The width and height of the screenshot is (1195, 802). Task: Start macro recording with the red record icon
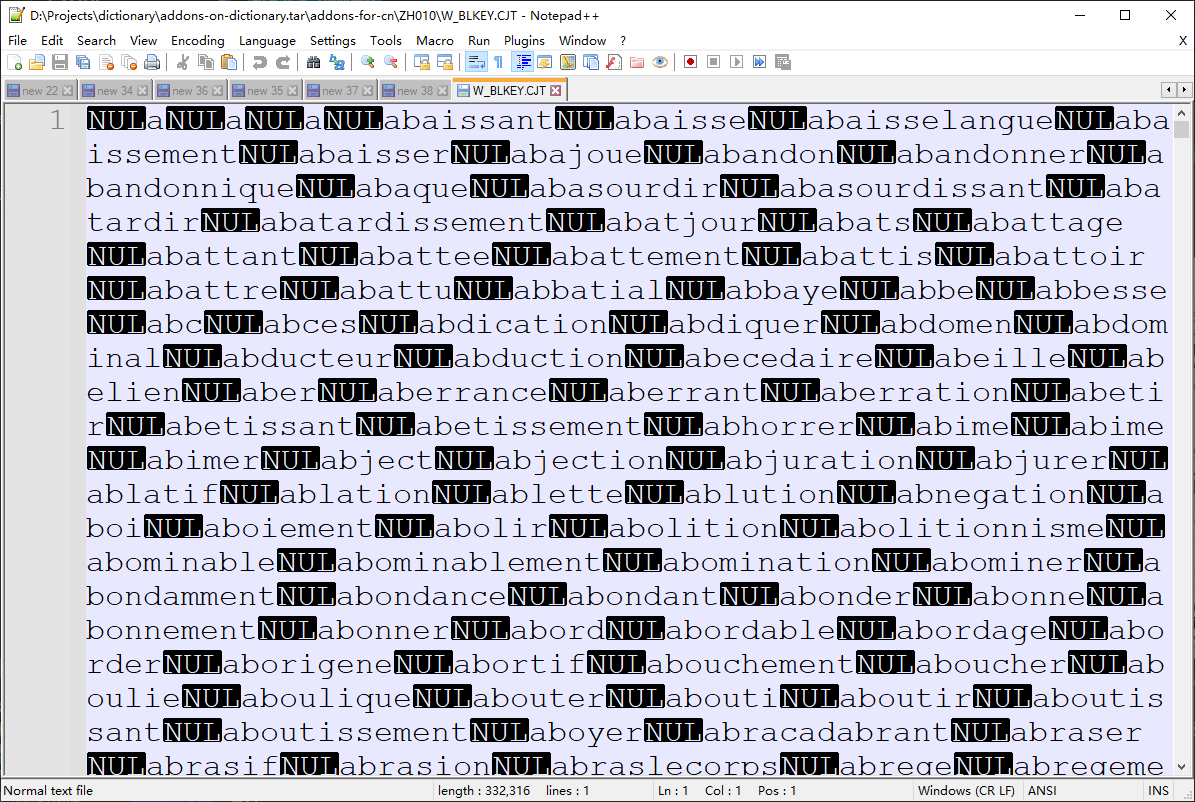point(690,62)
